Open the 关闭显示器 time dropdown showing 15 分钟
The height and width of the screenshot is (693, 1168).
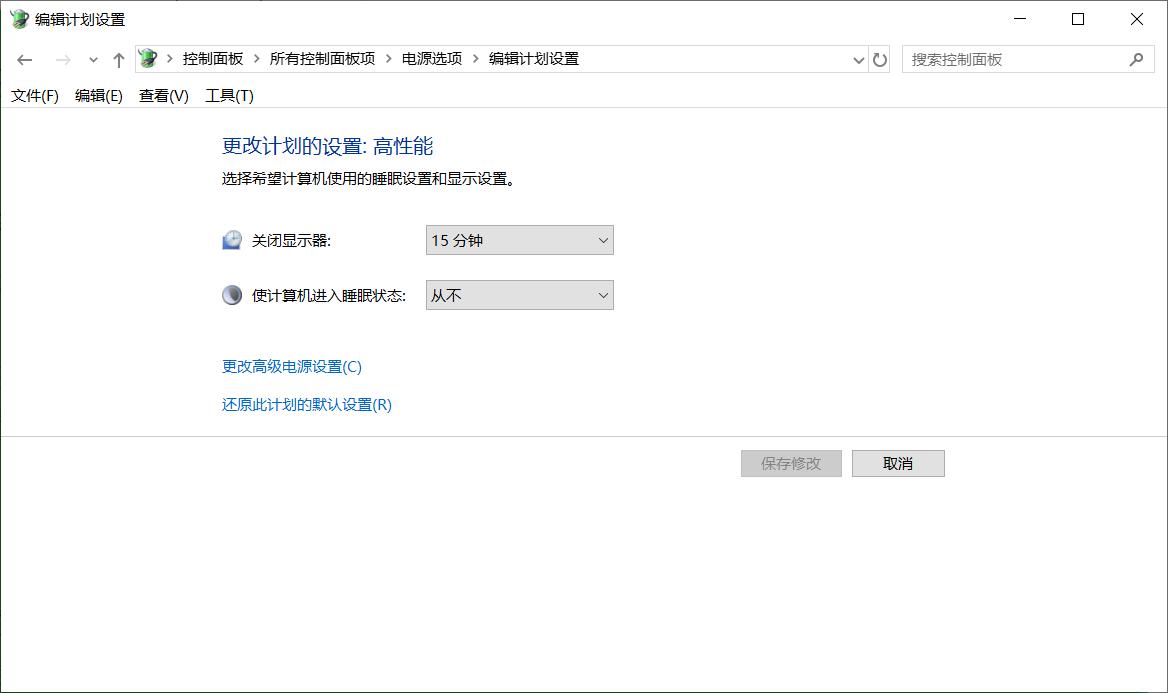pyautogui.click(x=518, y=239)
